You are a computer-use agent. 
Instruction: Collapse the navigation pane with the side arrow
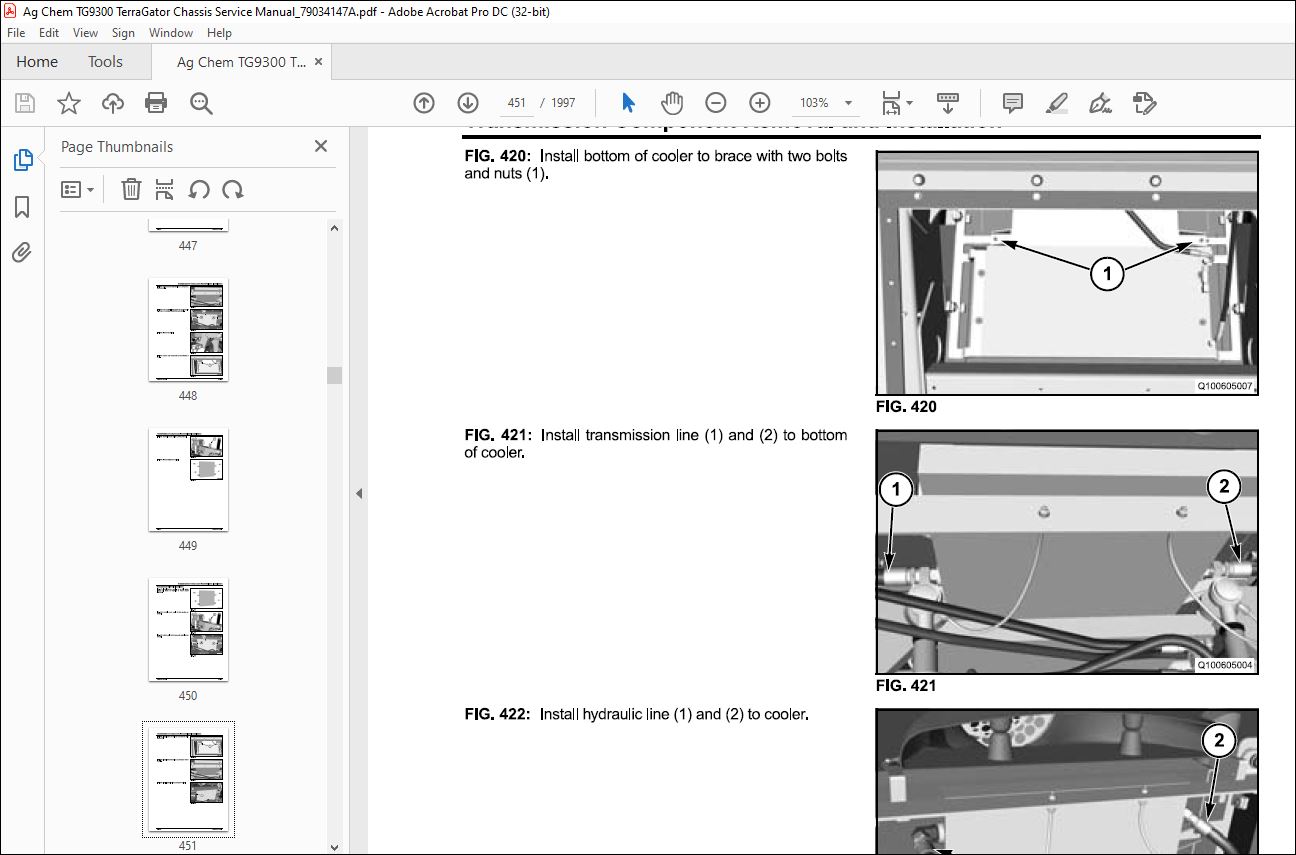point(358,493)
